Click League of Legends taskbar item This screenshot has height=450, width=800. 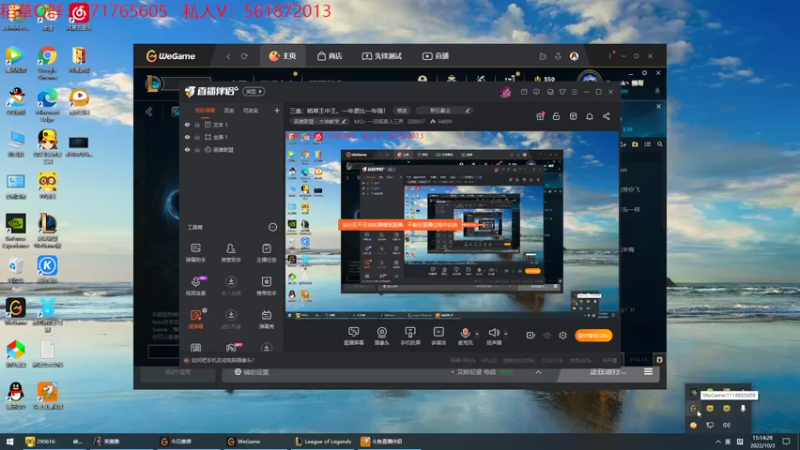click(x=323, y=441)
